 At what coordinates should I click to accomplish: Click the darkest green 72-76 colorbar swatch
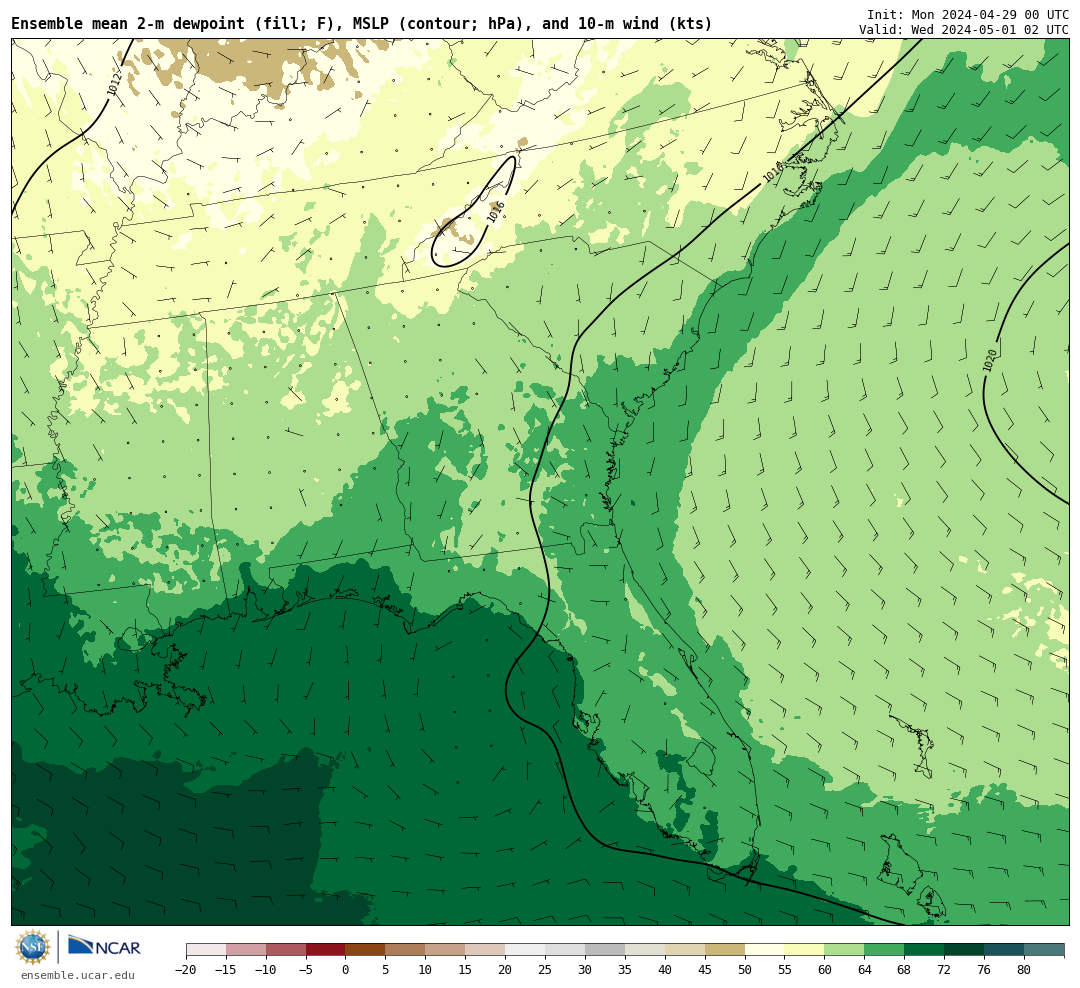[x=964, y=949]
